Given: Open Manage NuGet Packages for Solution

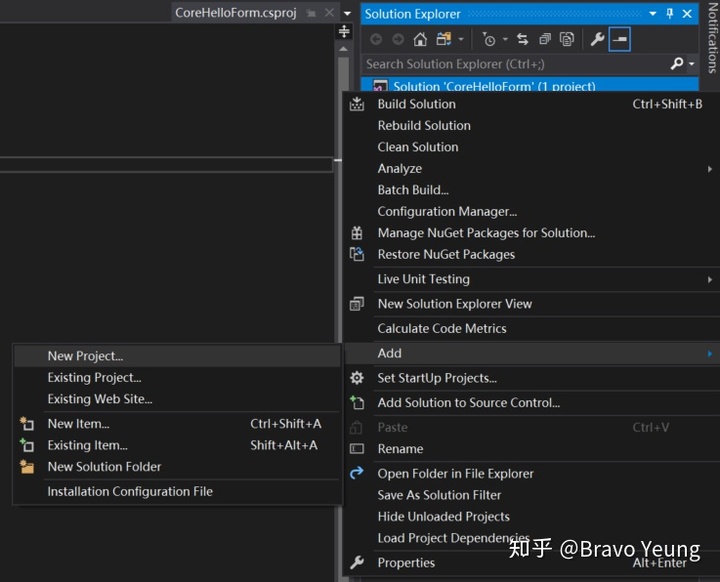Looking at the screenshot, I should coord(531,233).
